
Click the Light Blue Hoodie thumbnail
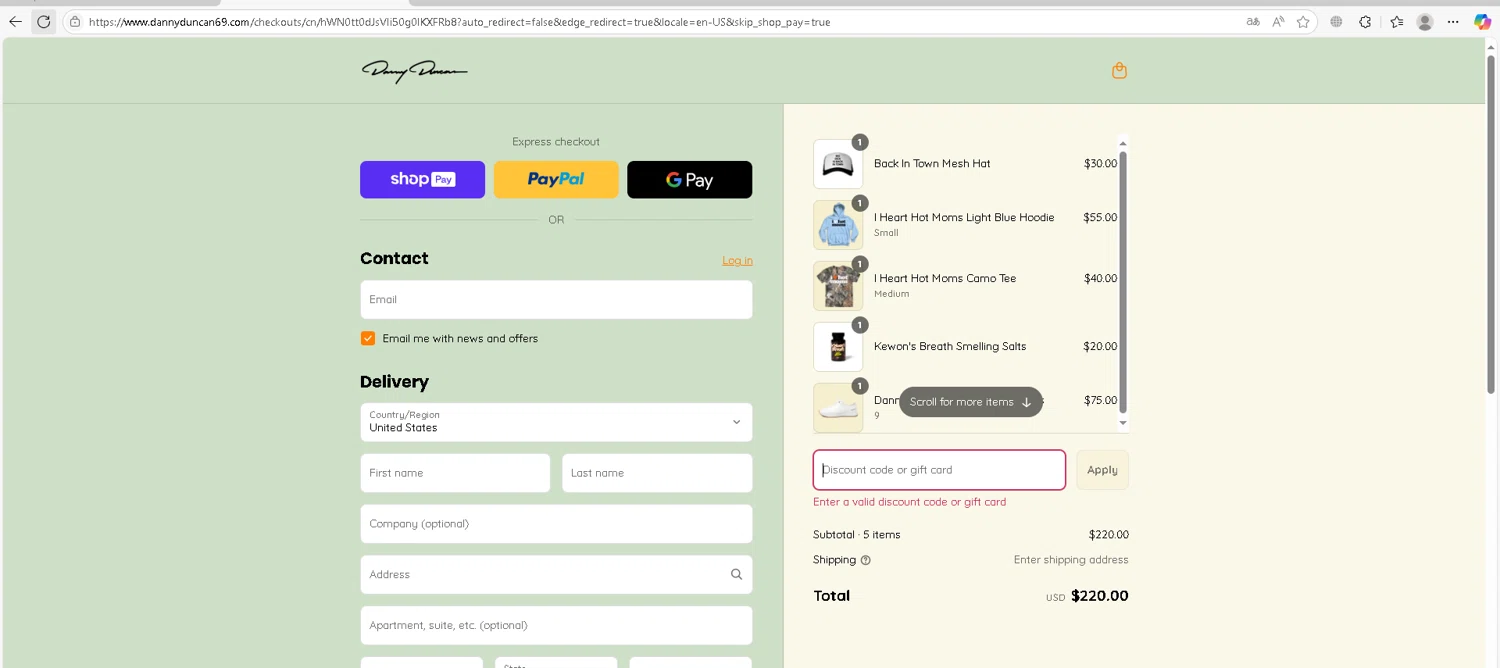(838, 225)
